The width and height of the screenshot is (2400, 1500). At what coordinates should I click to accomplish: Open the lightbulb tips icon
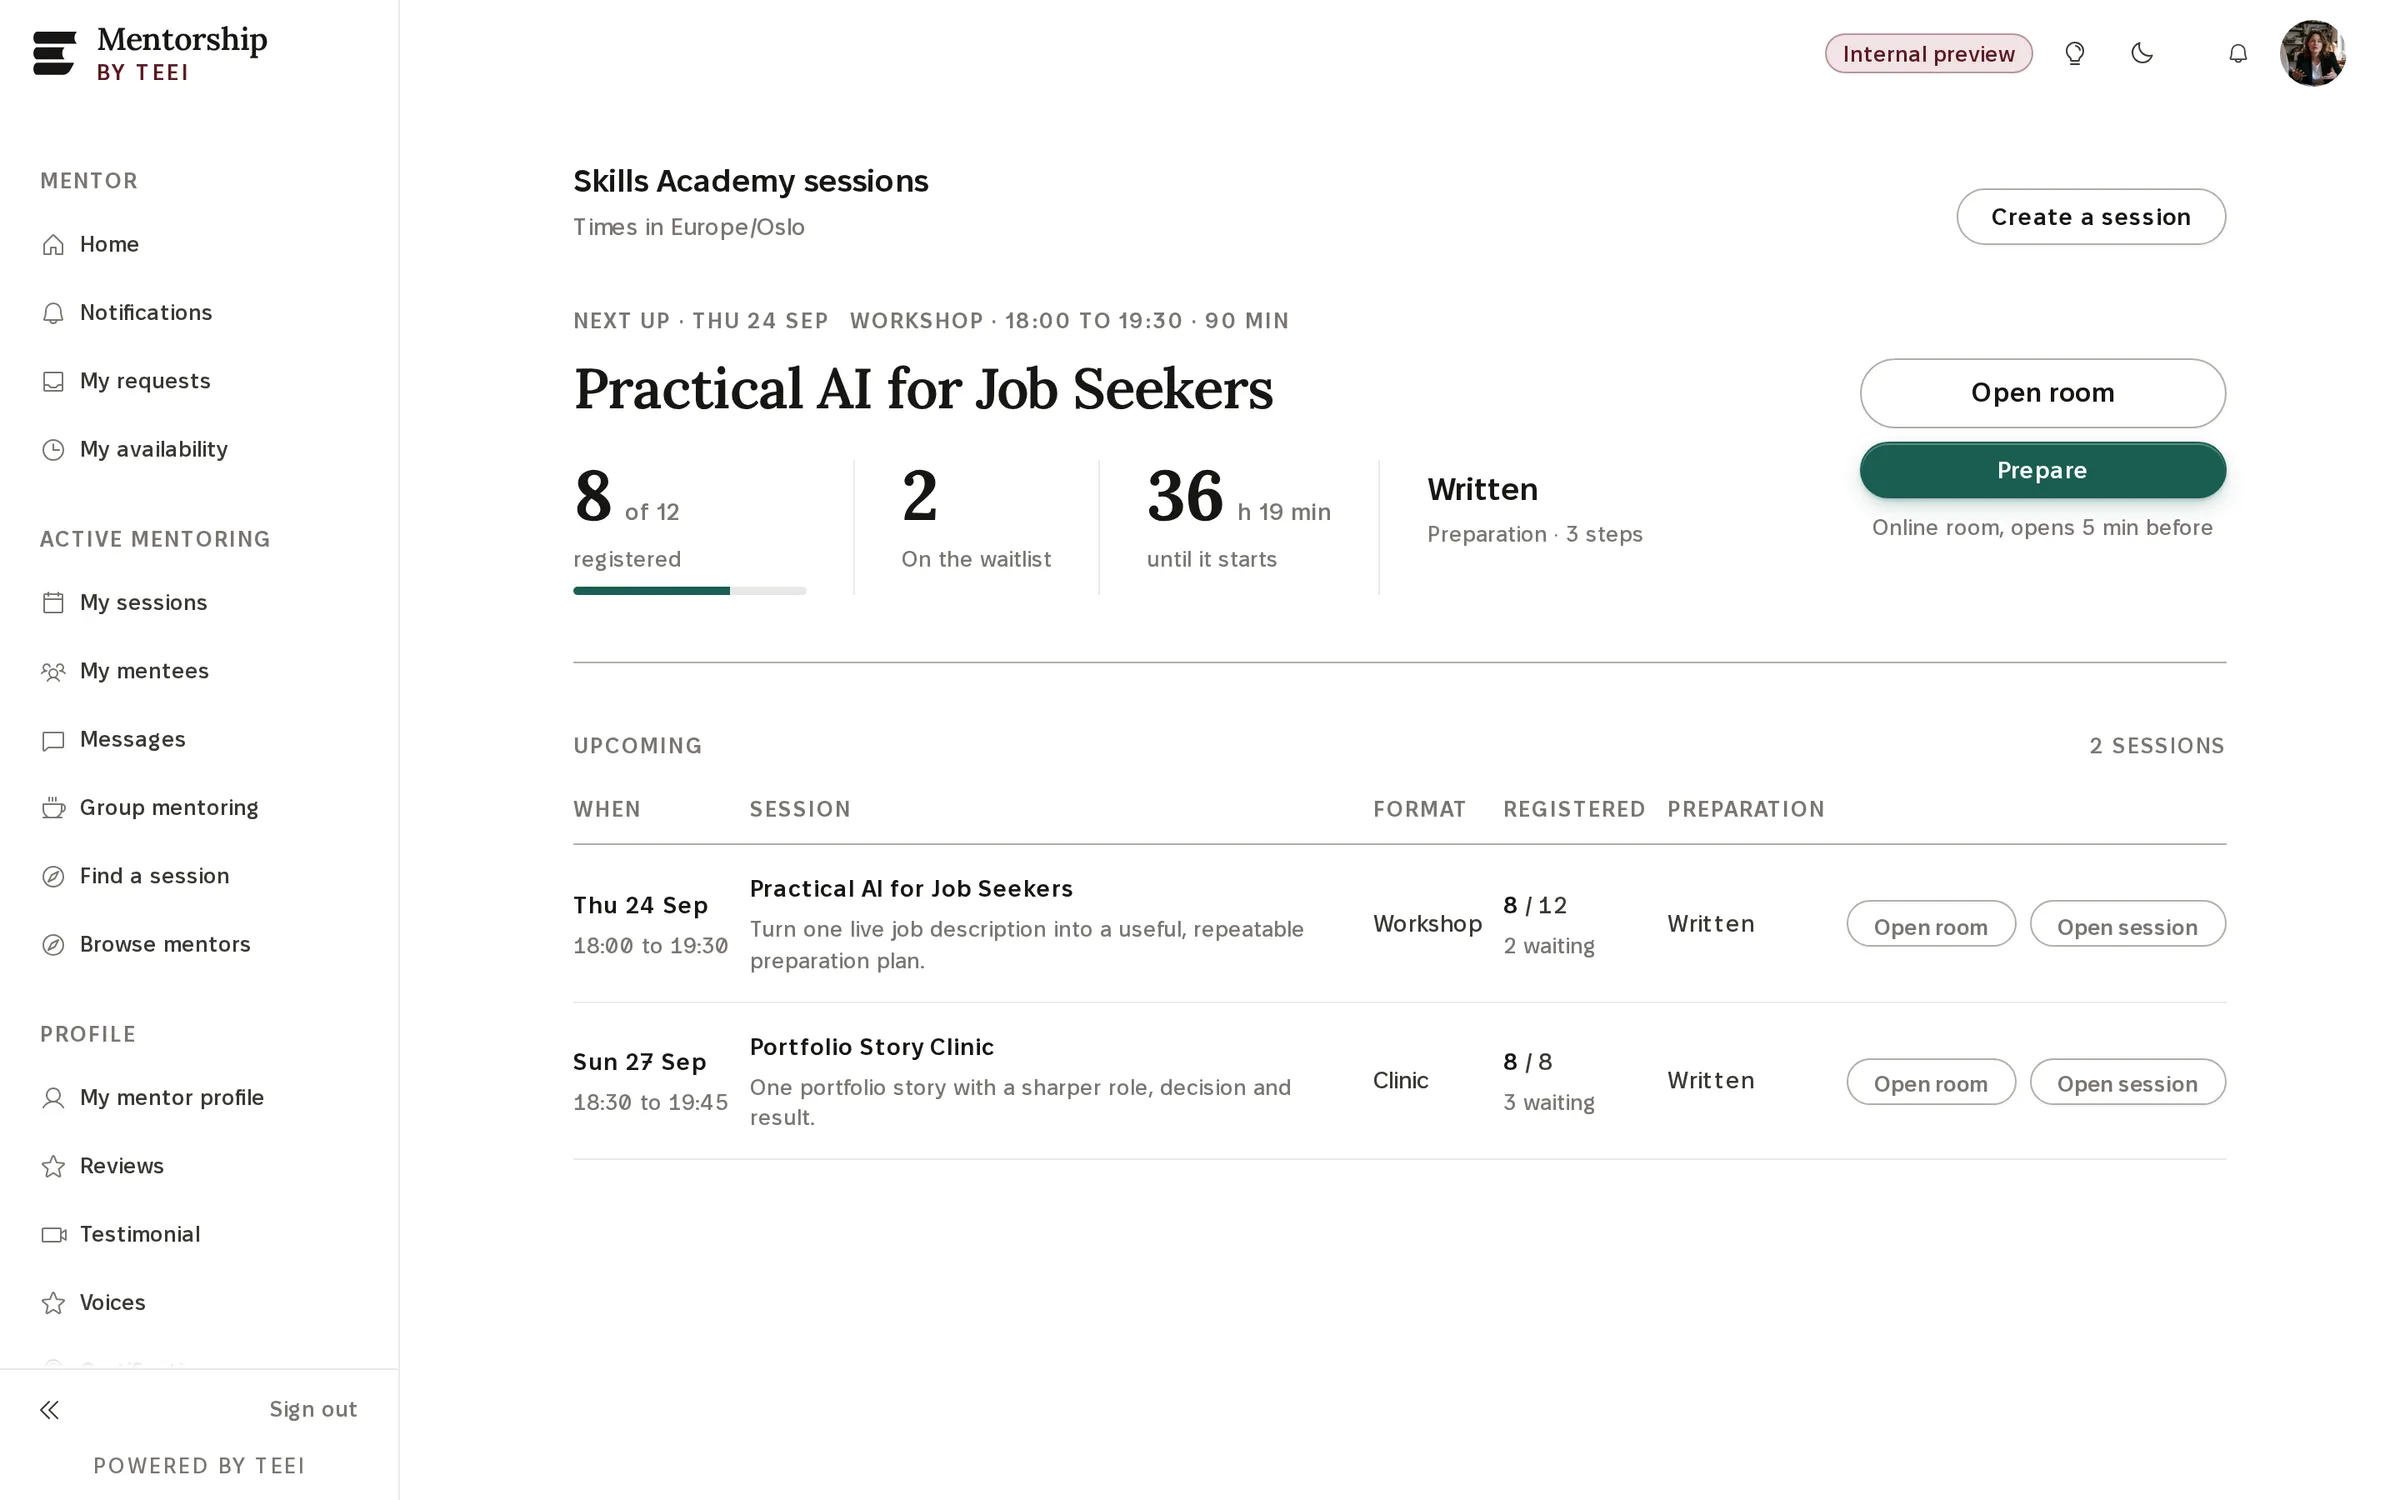pyautogui.click(x=2075, y=53)
